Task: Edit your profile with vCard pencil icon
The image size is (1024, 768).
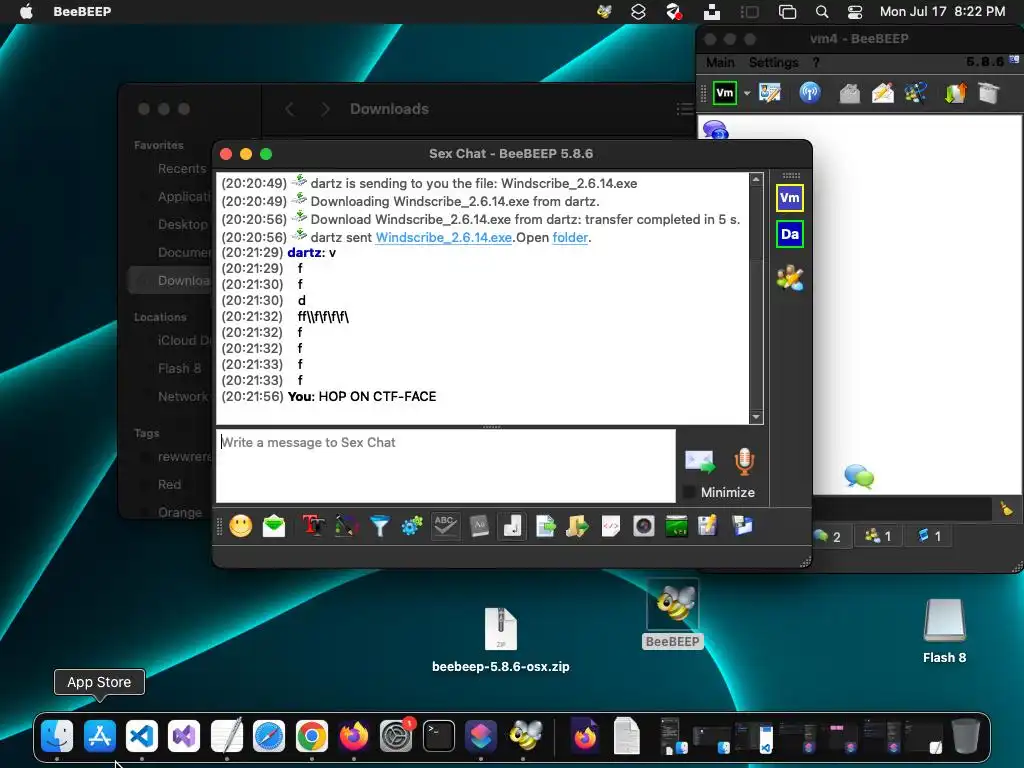Action: 770,93
